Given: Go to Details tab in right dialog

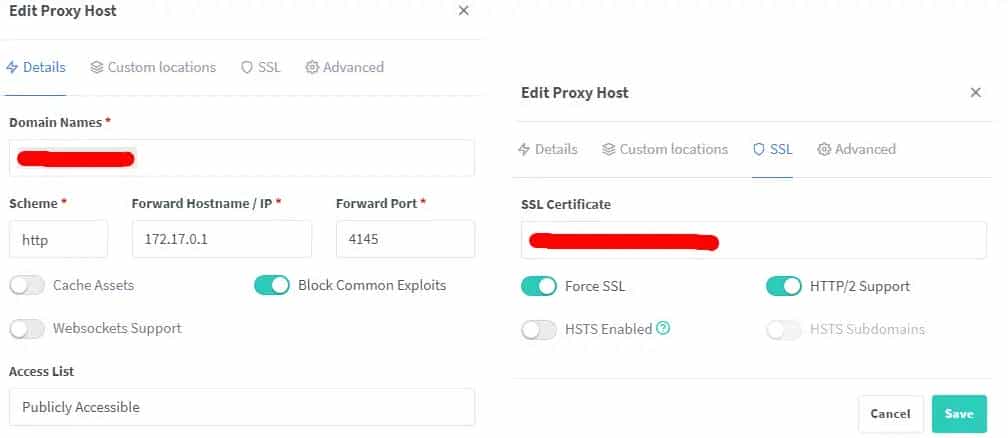Looking at the screenshot, I should coord(547,149).
